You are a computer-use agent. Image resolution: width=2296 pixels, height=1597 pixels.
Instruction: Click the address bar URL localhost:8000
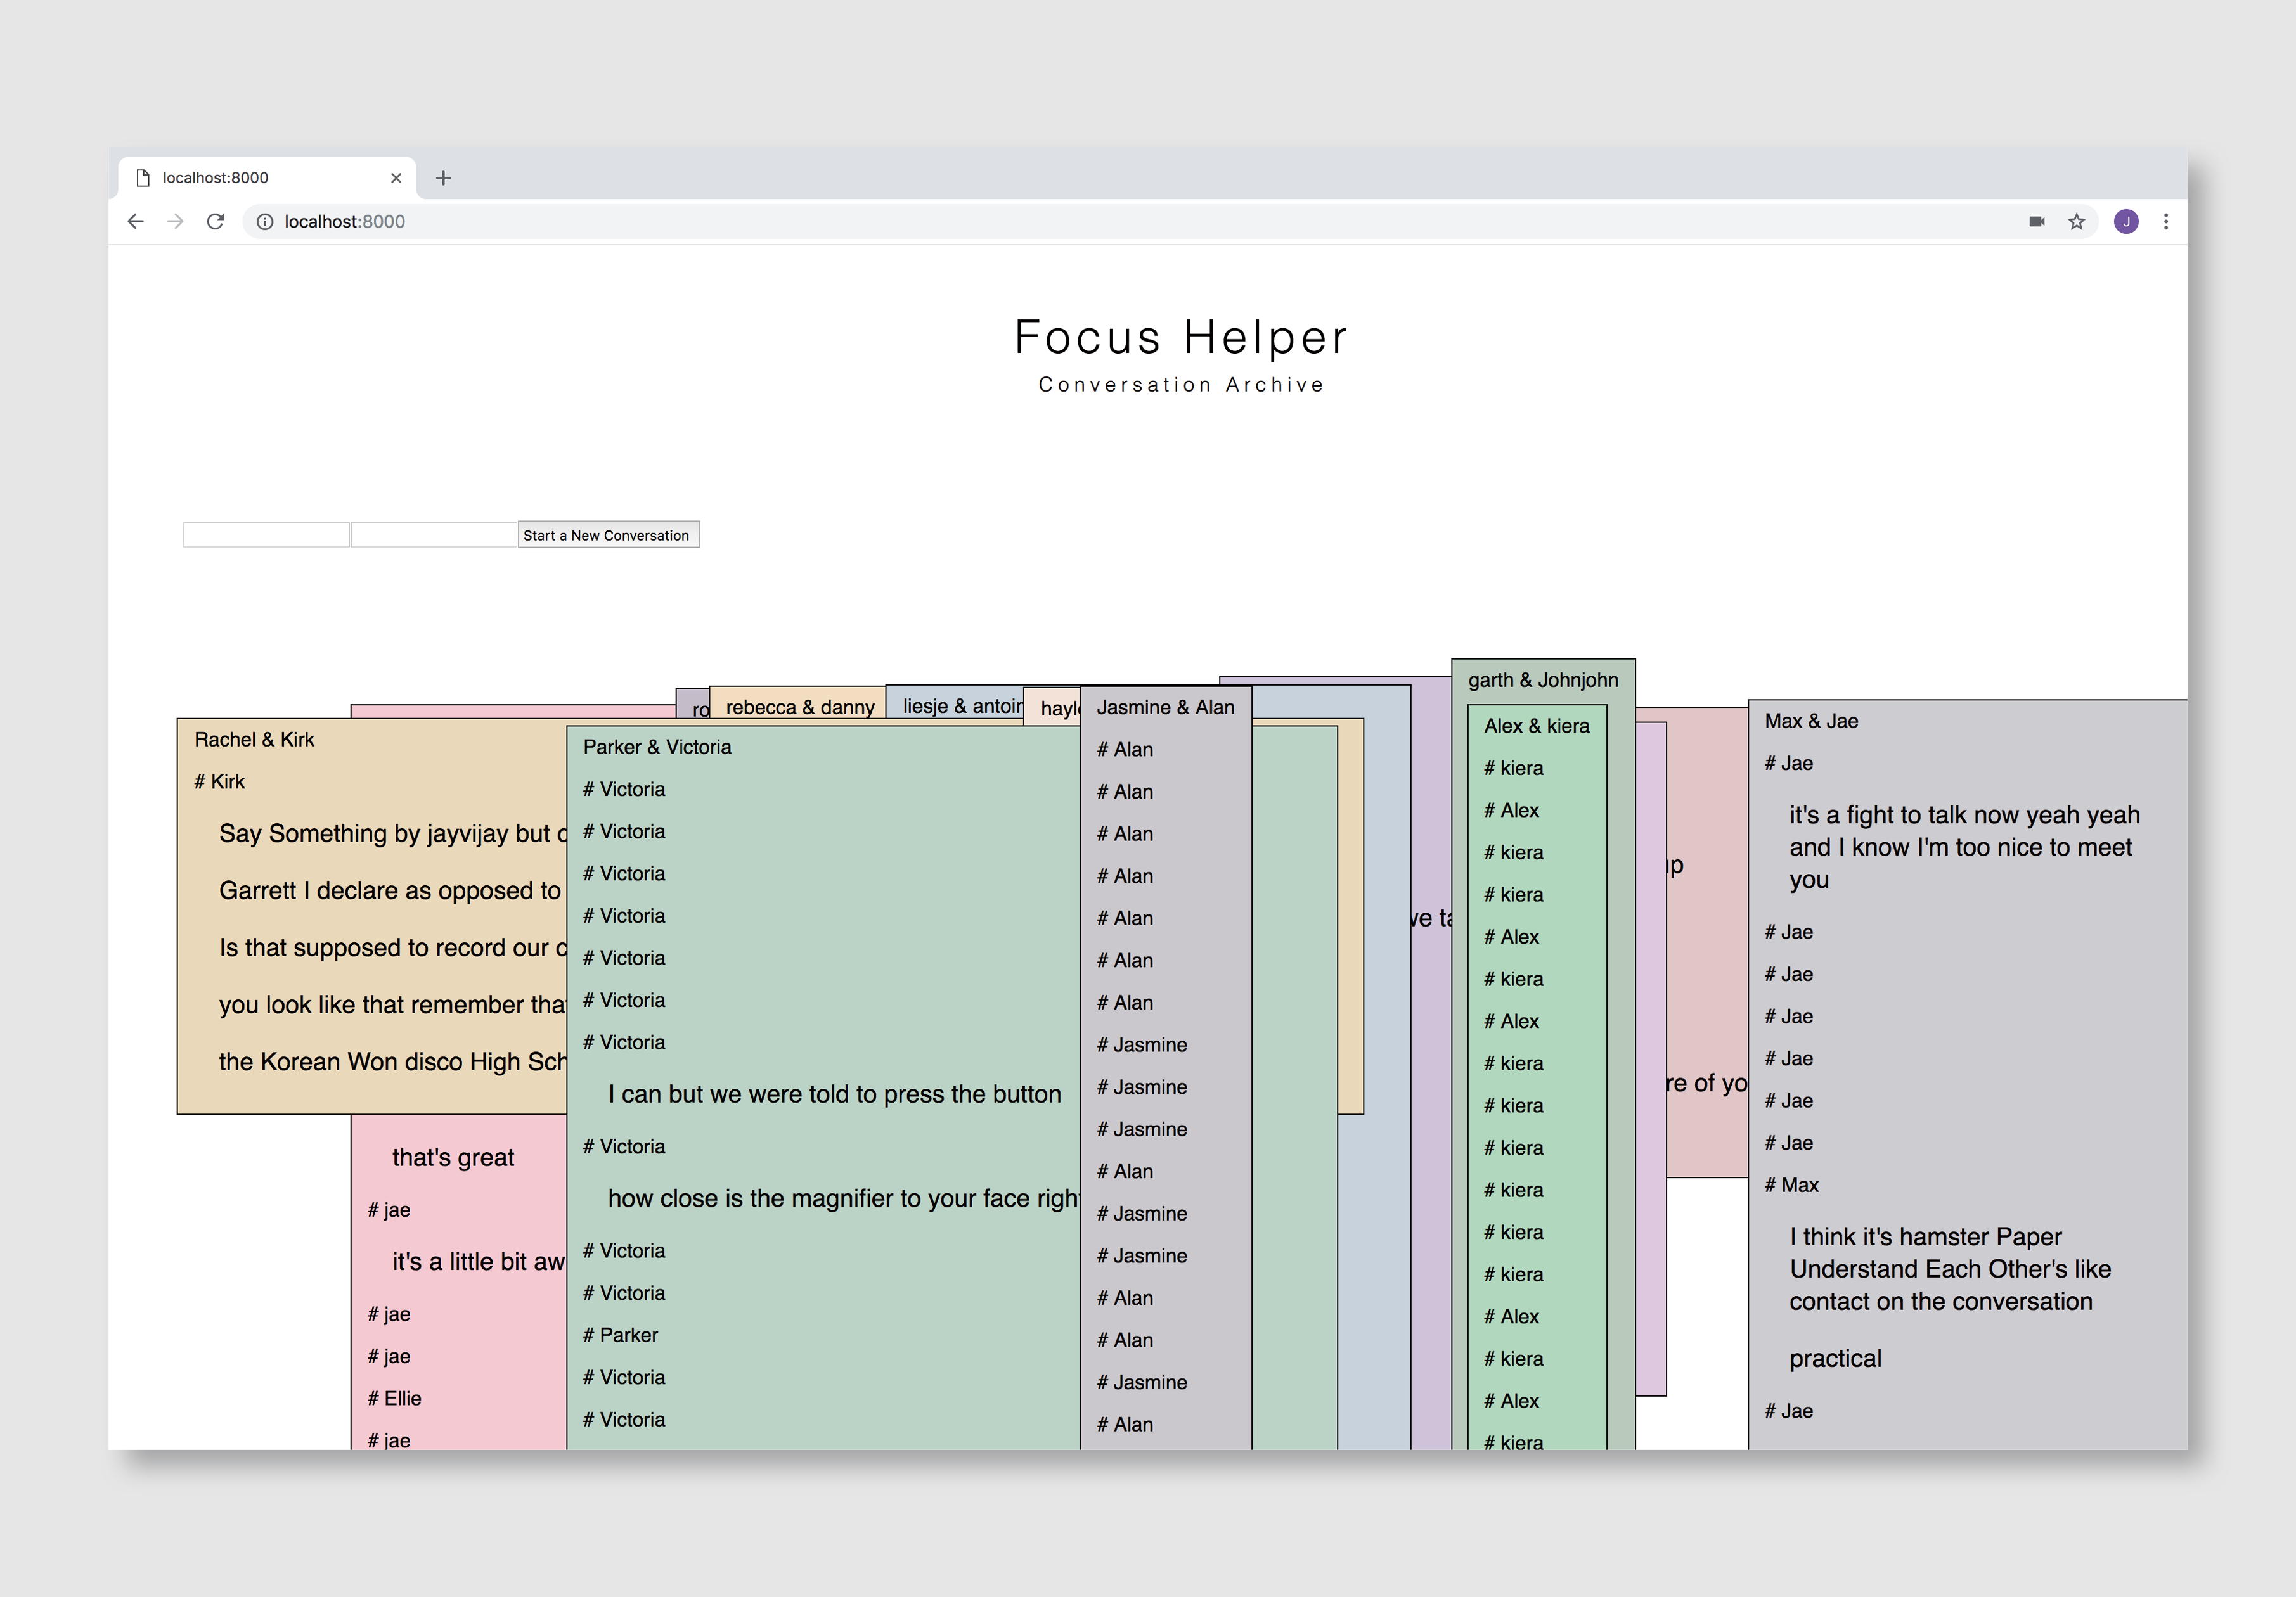[x=345, y=221]
